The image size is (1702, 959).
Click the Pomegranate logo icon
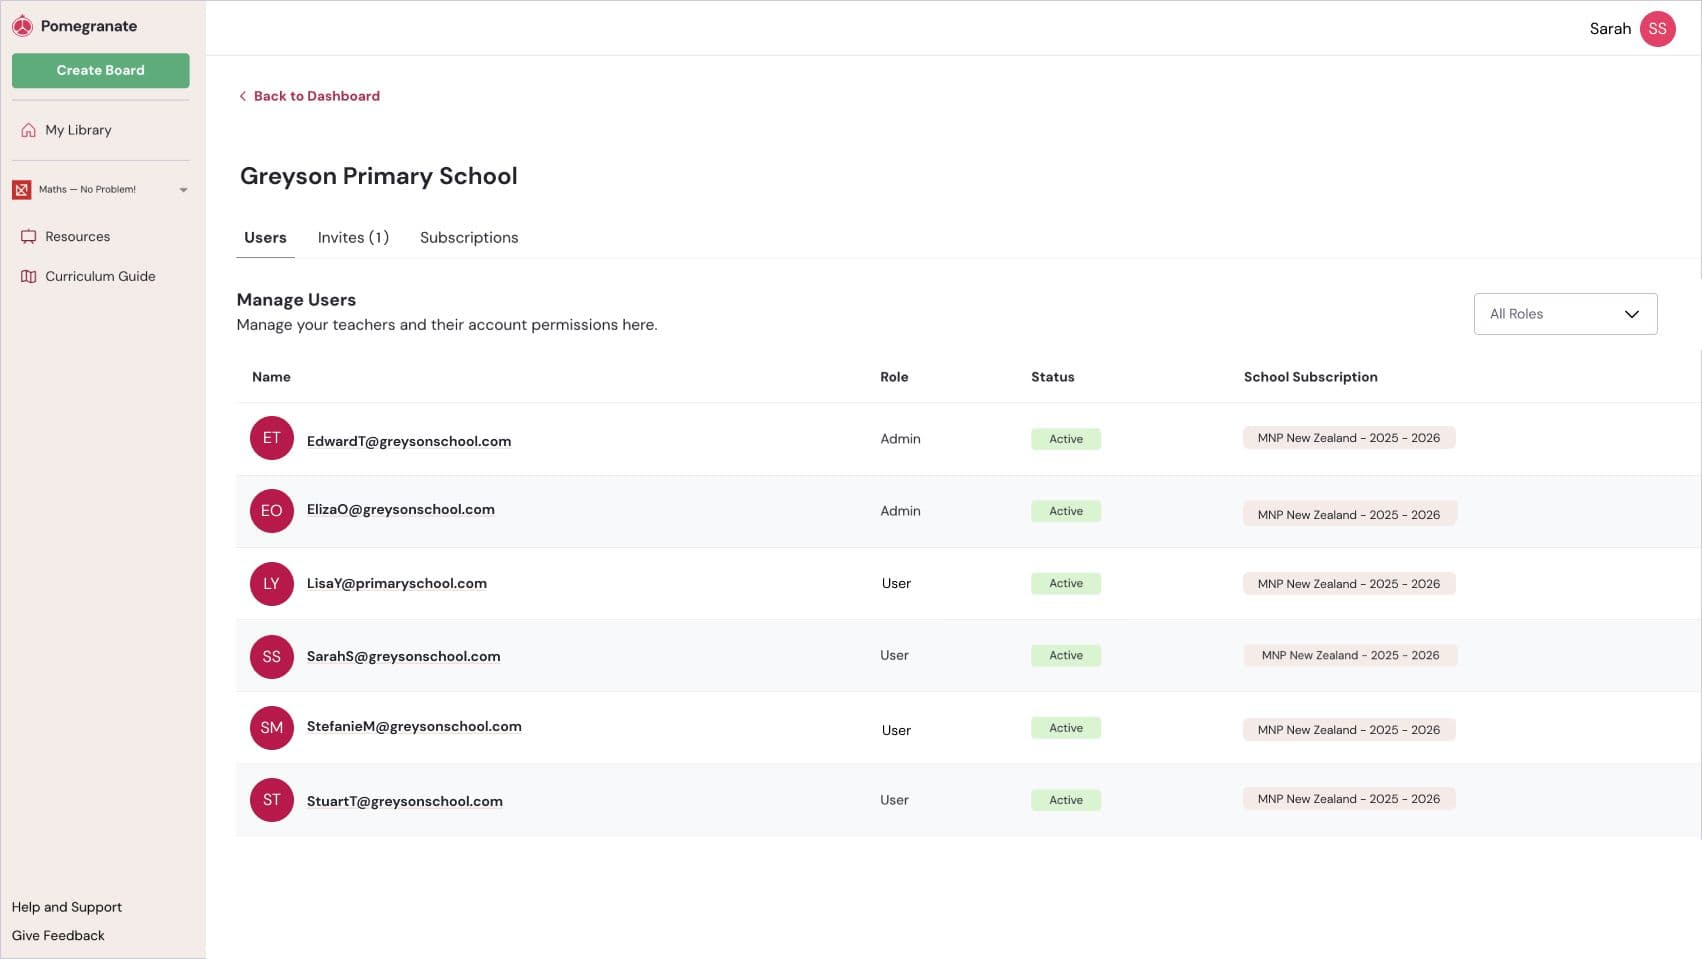(22, 26)
